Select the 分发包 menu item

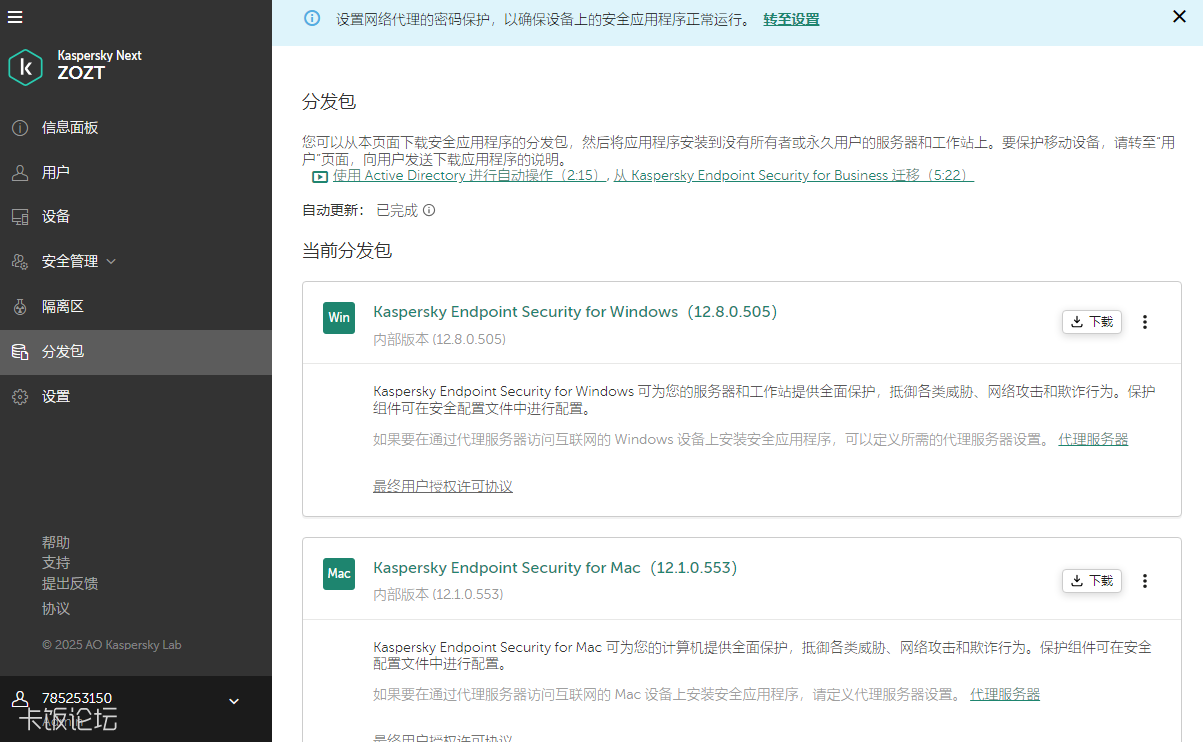pyautogui.click(x=136, y=352)
